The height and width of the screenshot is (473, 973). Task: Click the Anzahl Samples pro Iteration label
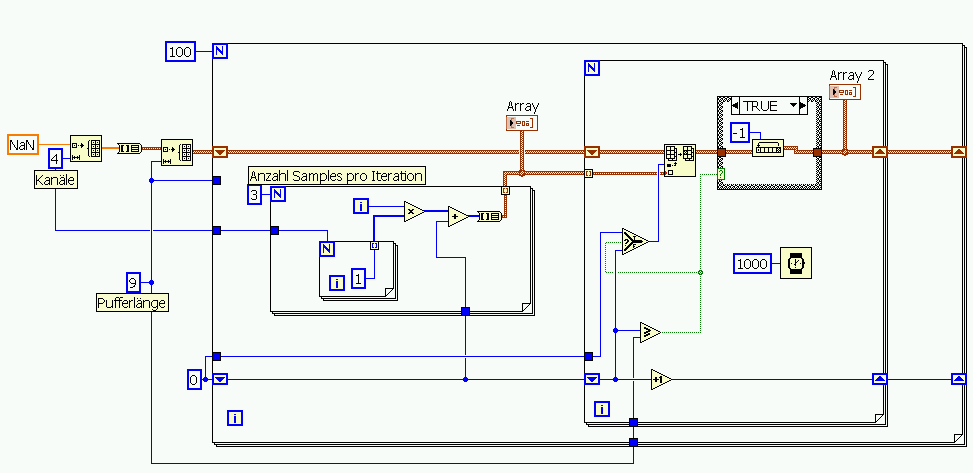pos(337,176)
